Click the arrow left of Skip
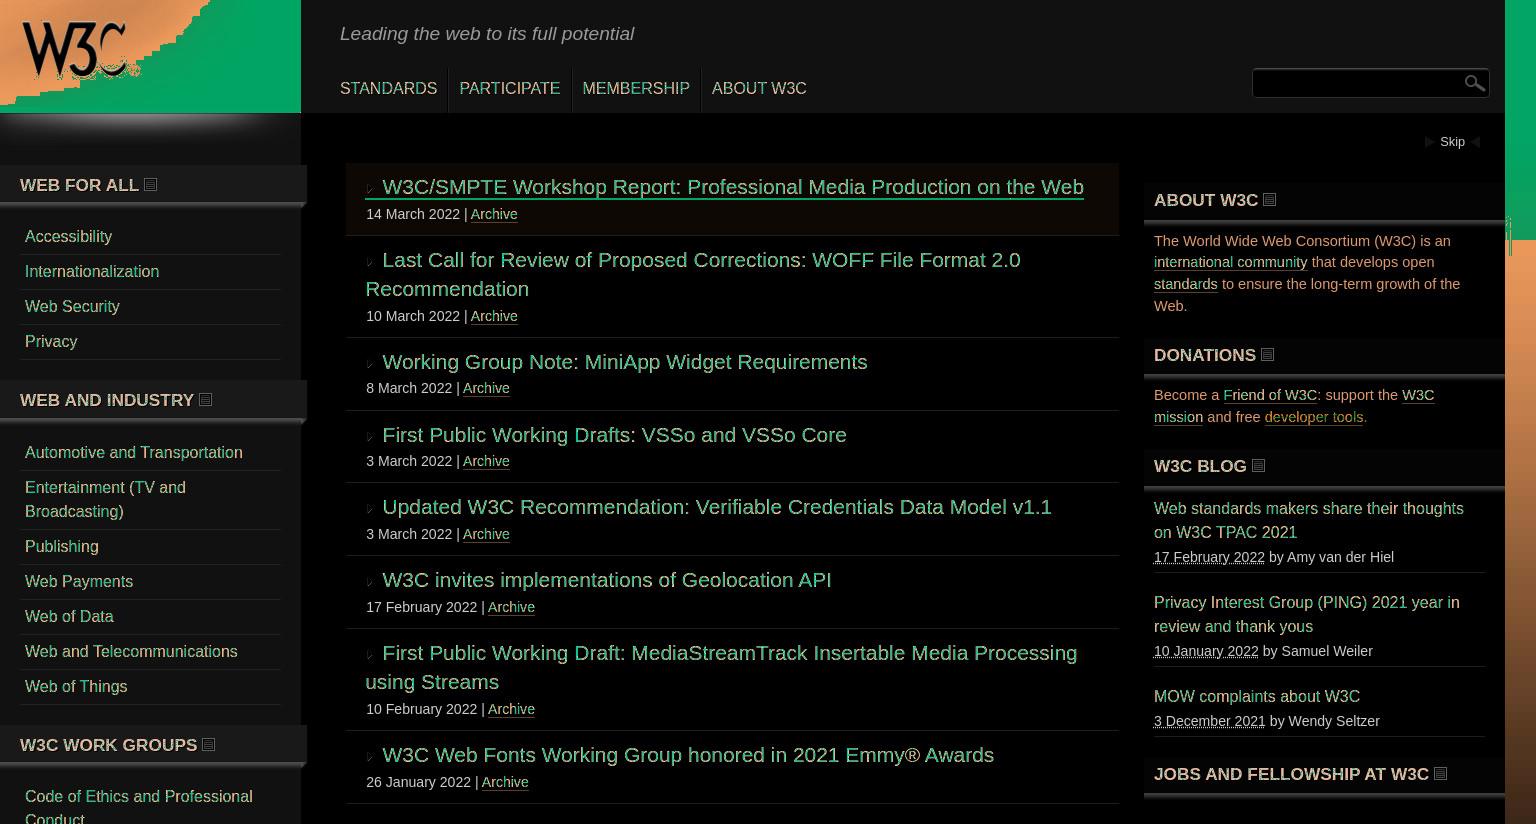This screenshot has height=824, width=1536. click(1429, 142)
